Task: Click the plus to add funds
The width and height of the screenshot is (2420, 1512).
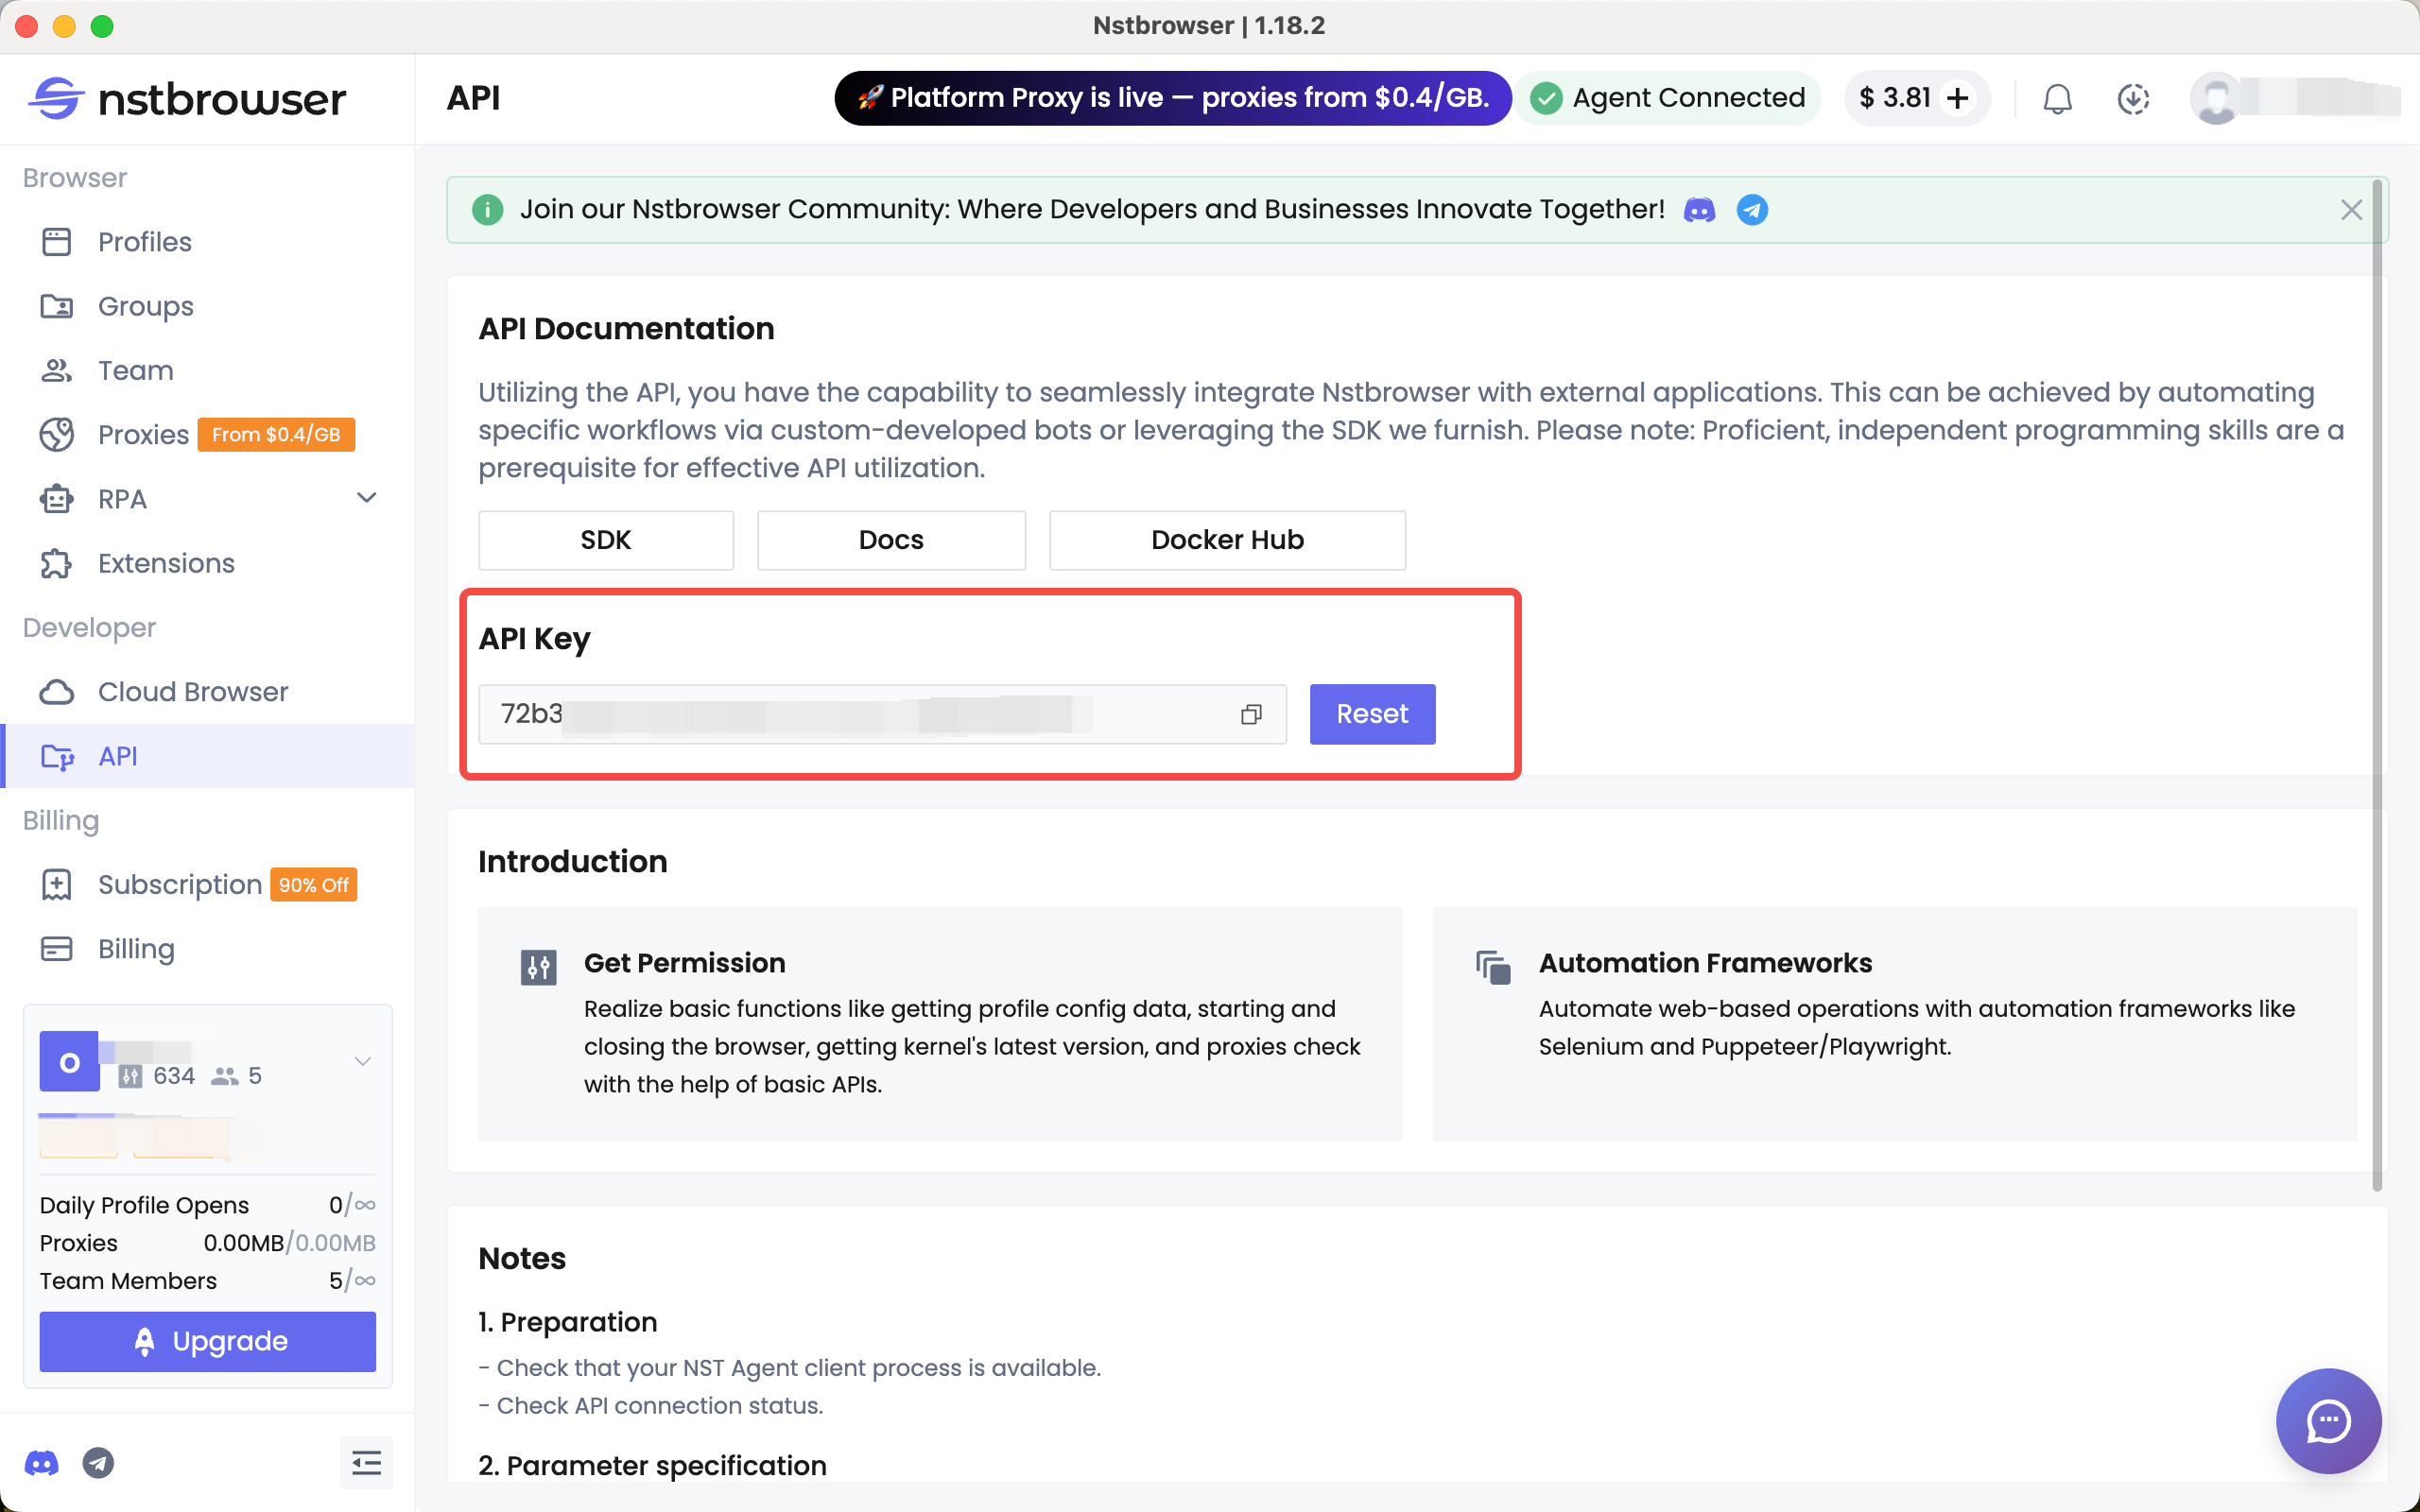Action: click(1956, 98)
